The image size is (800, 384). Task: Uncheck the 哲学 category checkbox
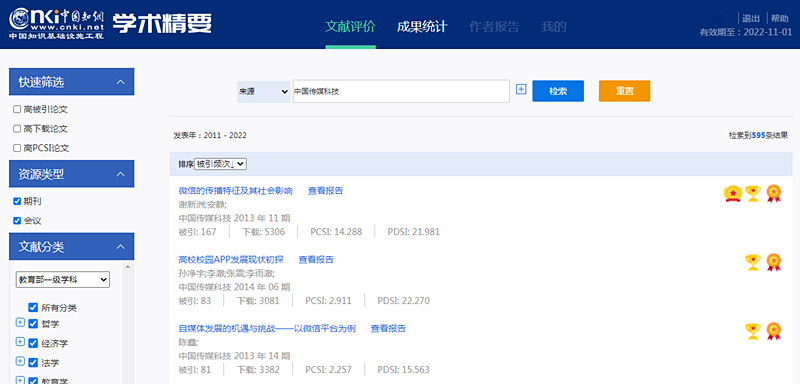click(33, 324)
